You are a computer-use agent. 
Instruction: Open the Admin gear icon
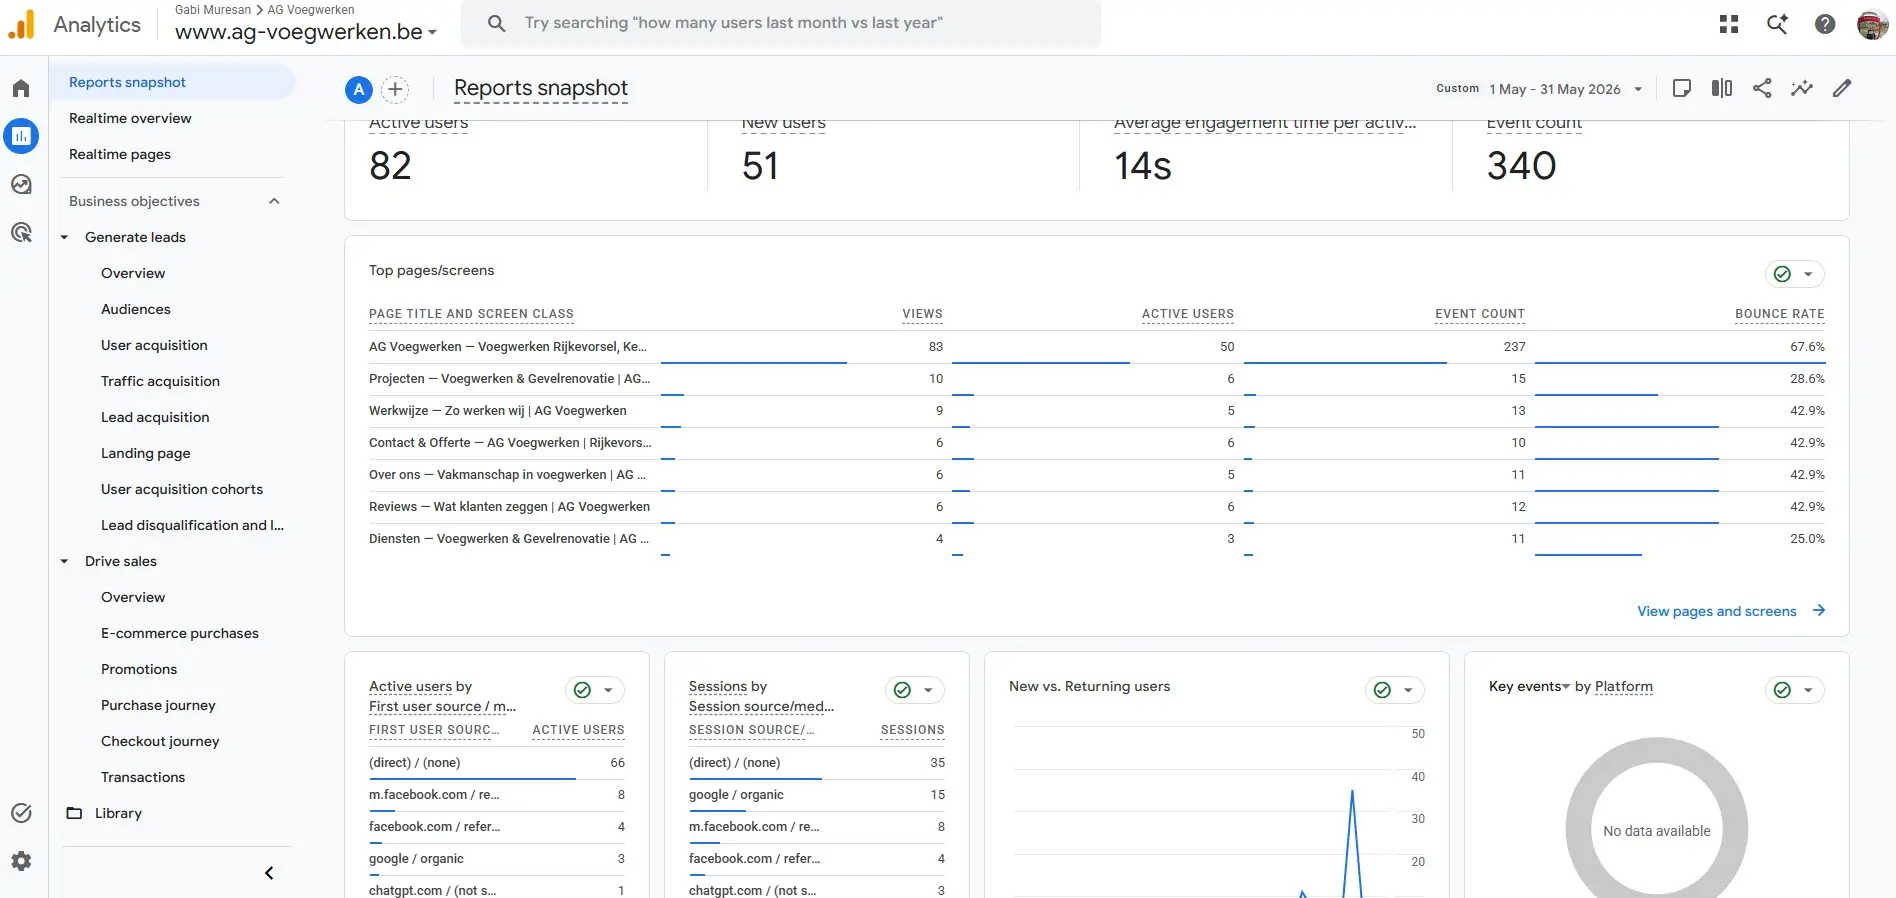tap(21, 861)
